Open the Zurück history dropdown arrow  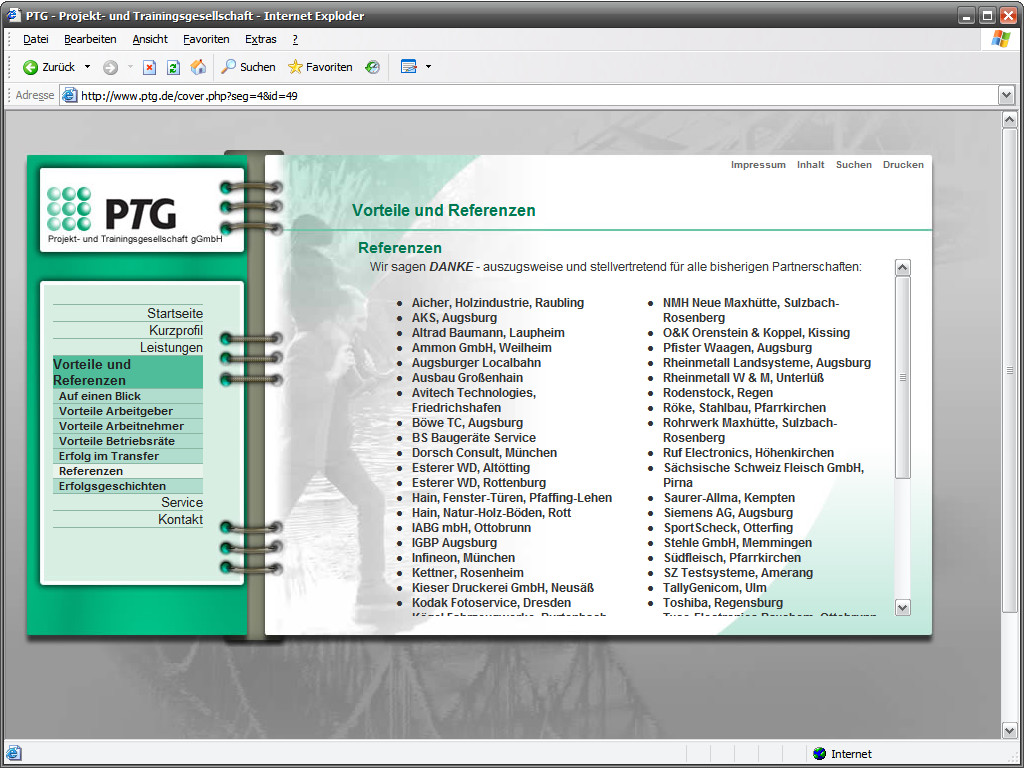(88, 67)
